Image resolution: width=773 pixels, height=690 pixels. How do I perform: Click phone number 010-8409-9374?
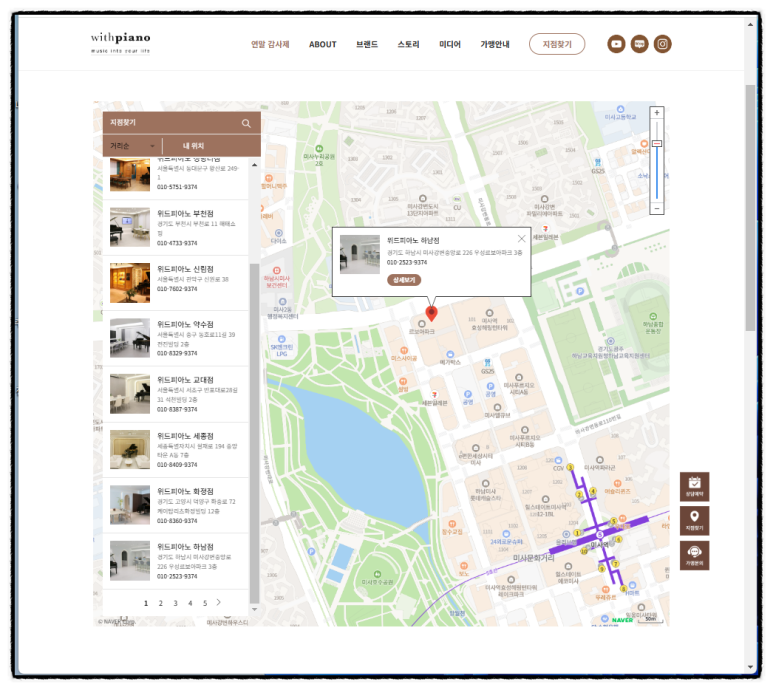(177, 465)
